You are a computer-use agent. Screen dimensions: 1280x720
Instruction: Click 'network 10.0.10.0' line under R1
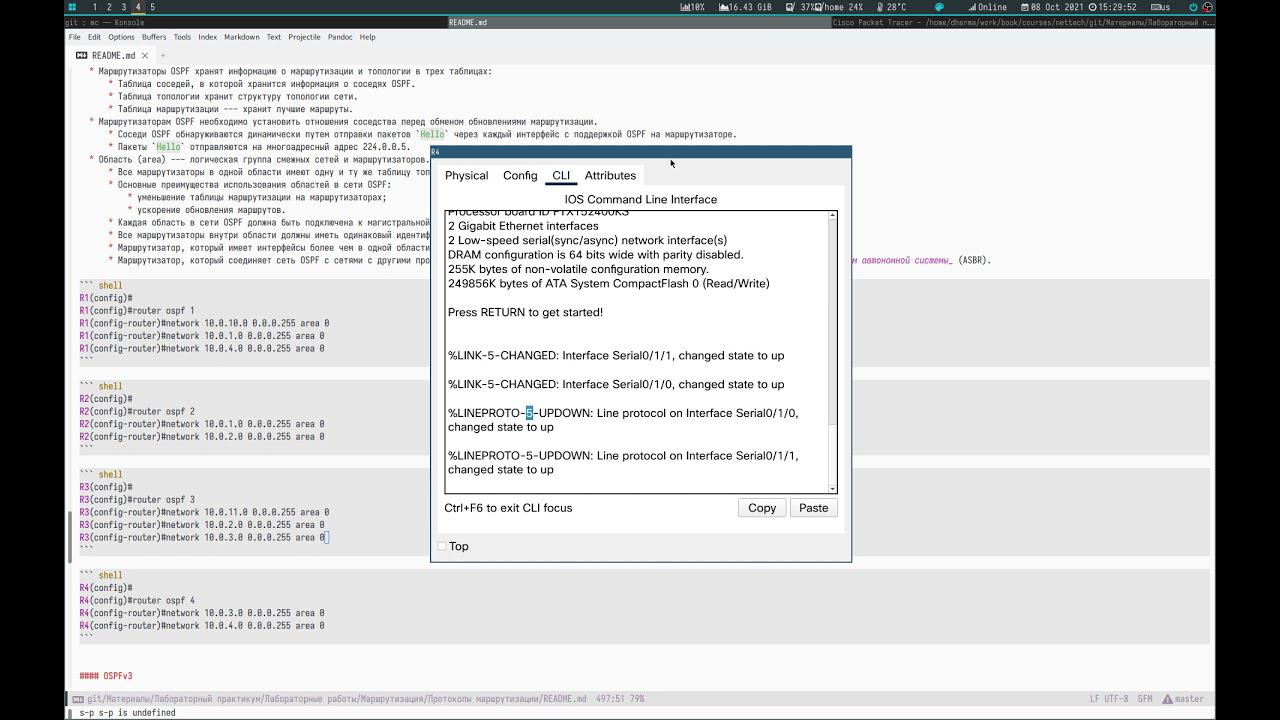pyautogui.click(x=204, y=324)
